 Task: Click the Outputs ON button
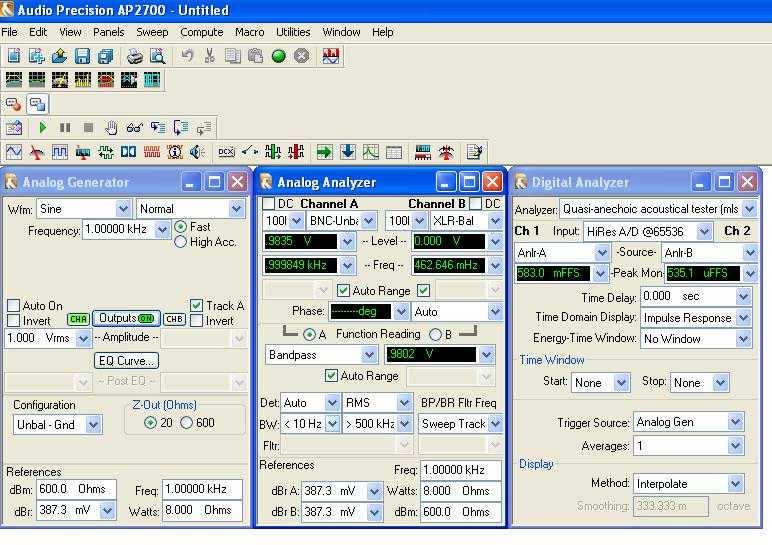coord(127,319)
